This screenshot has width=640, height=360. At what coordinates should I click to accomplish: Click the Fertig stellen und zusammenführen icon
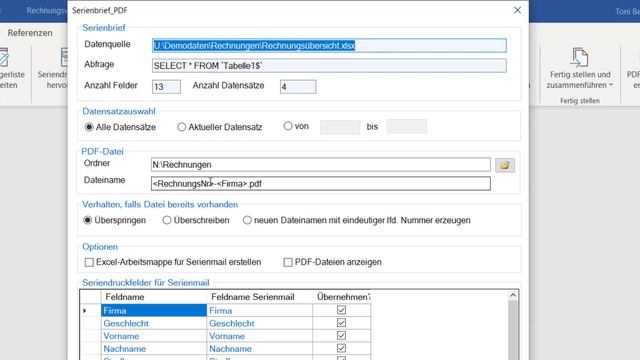click(579, 57)
